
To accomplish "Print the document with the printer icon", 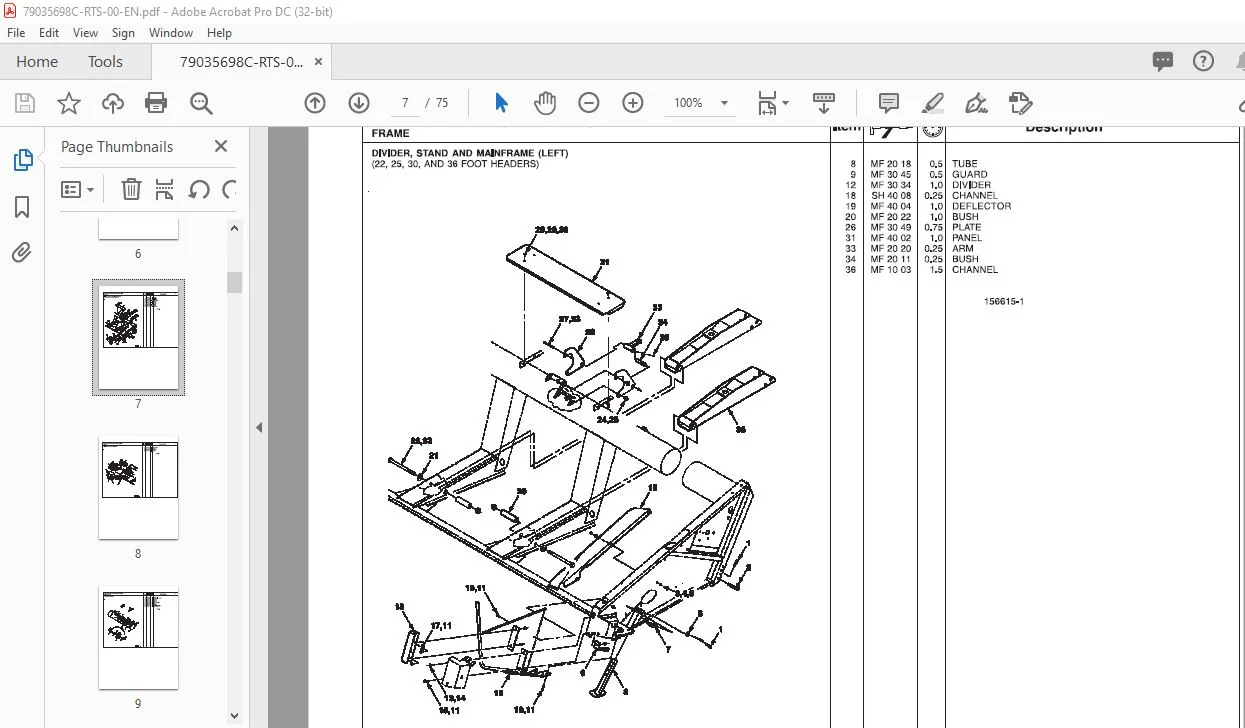I will coord(156,103).
